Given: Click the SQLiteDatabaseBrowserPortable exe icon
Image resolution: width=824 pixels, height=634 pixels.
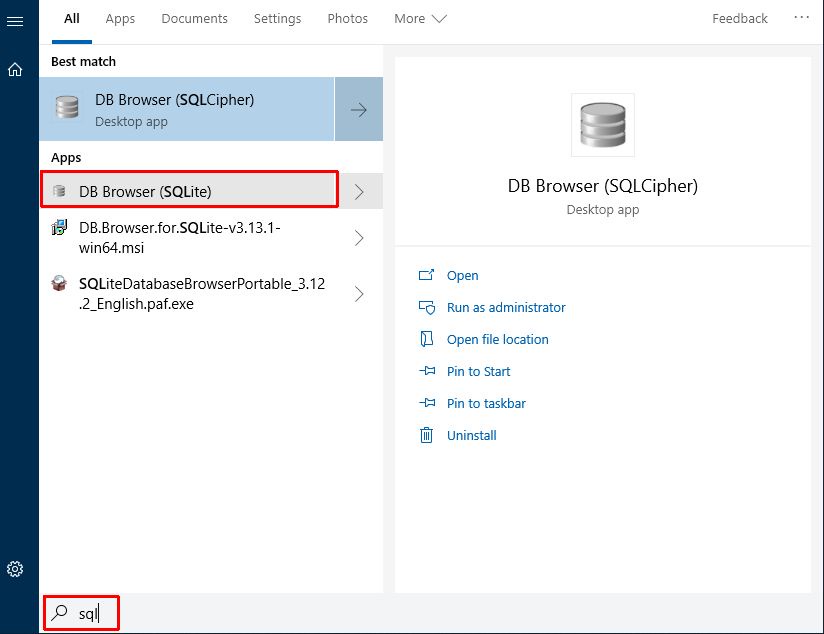Looking at the screenshot, I should [59, 283].
